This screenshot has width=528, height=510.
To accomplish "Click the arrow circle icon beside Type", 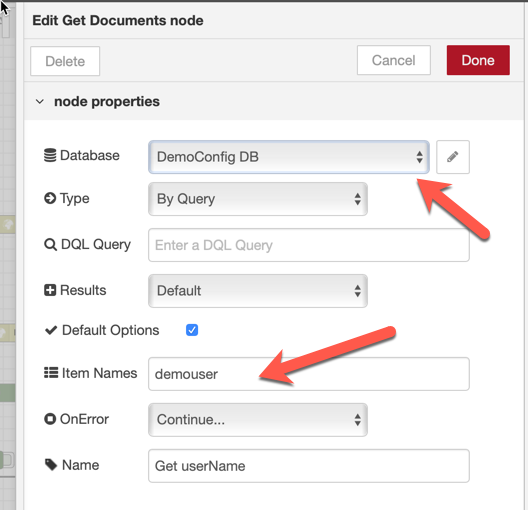I will (x=50, y=198).
